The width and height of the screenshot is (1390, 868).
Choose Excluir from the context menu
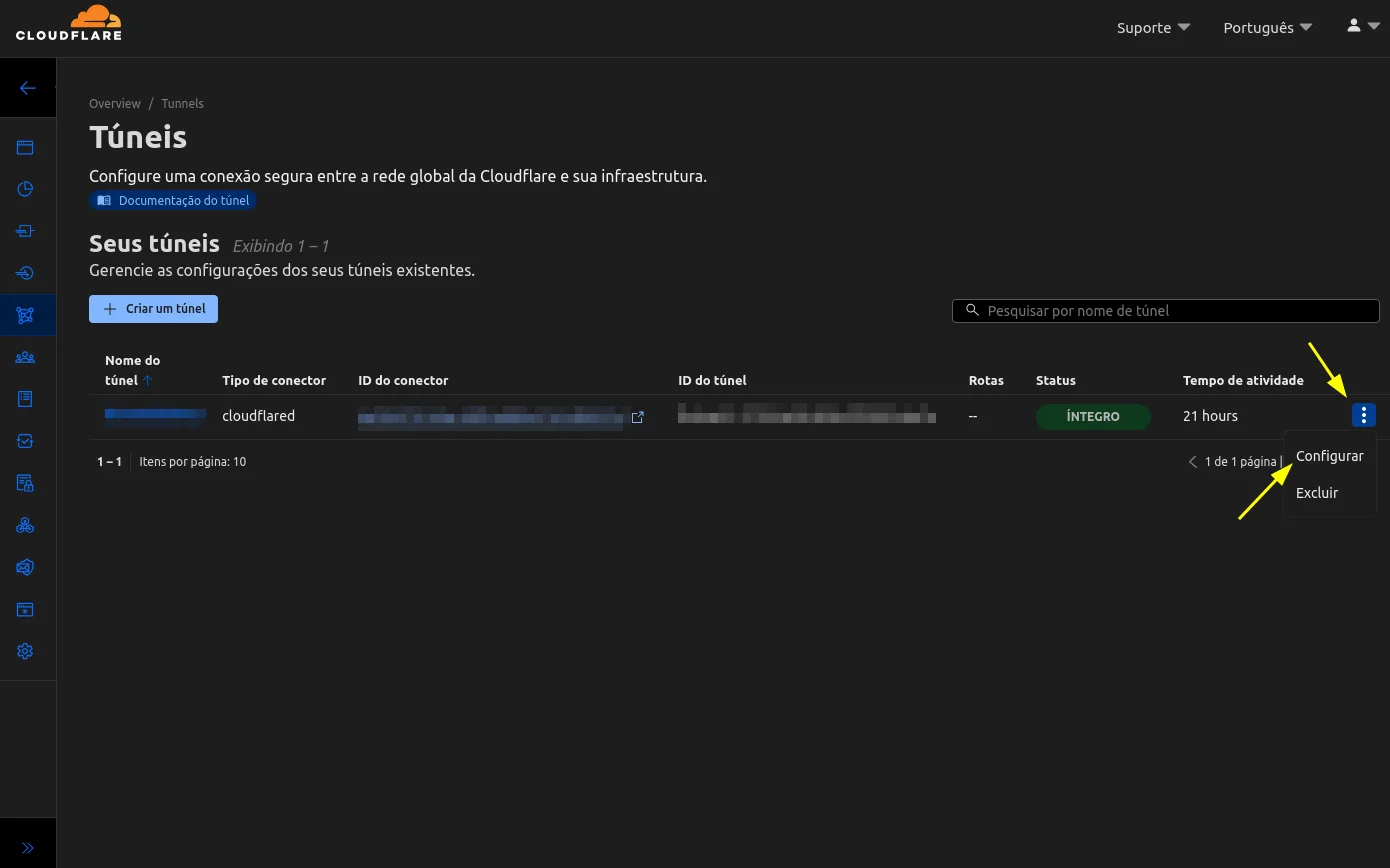(x=1317, y=493)
